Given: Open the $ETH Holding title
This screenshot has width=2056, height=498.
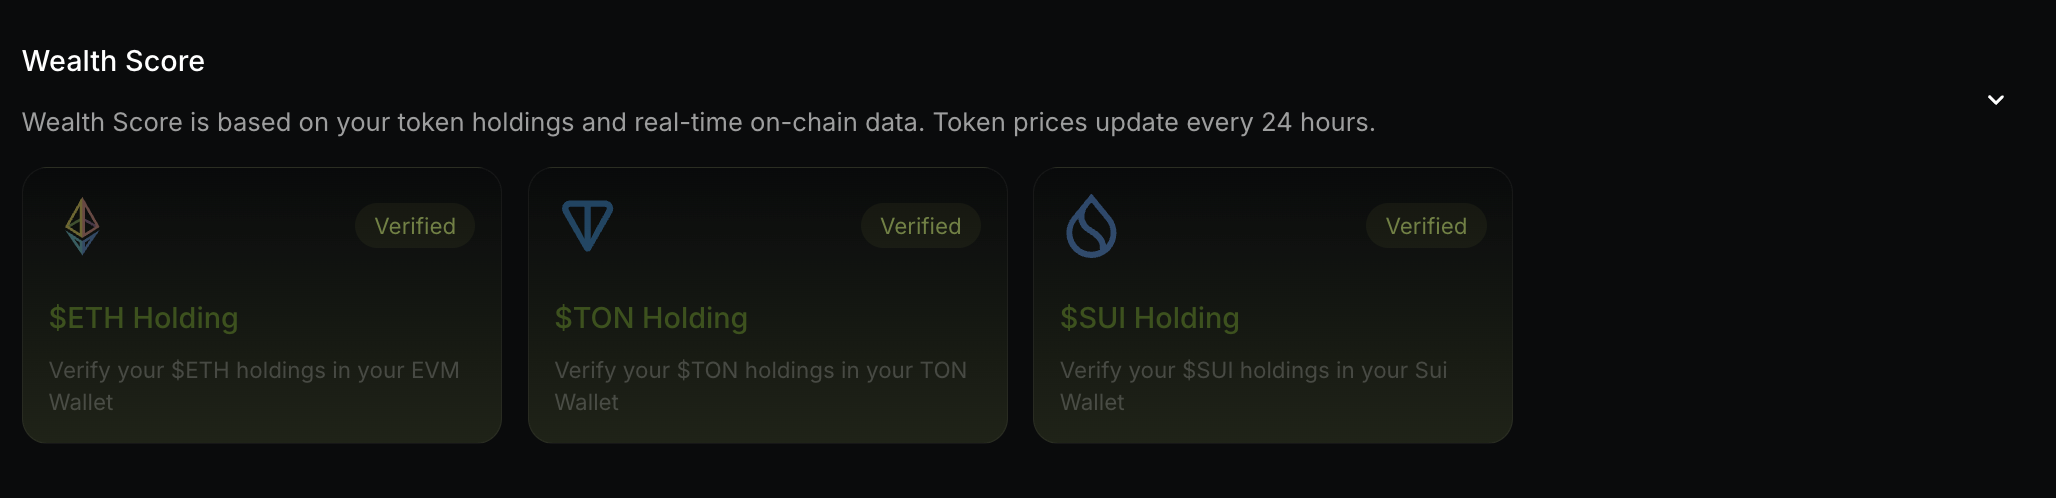Looking at the screenshot, I should click(143, 318).
